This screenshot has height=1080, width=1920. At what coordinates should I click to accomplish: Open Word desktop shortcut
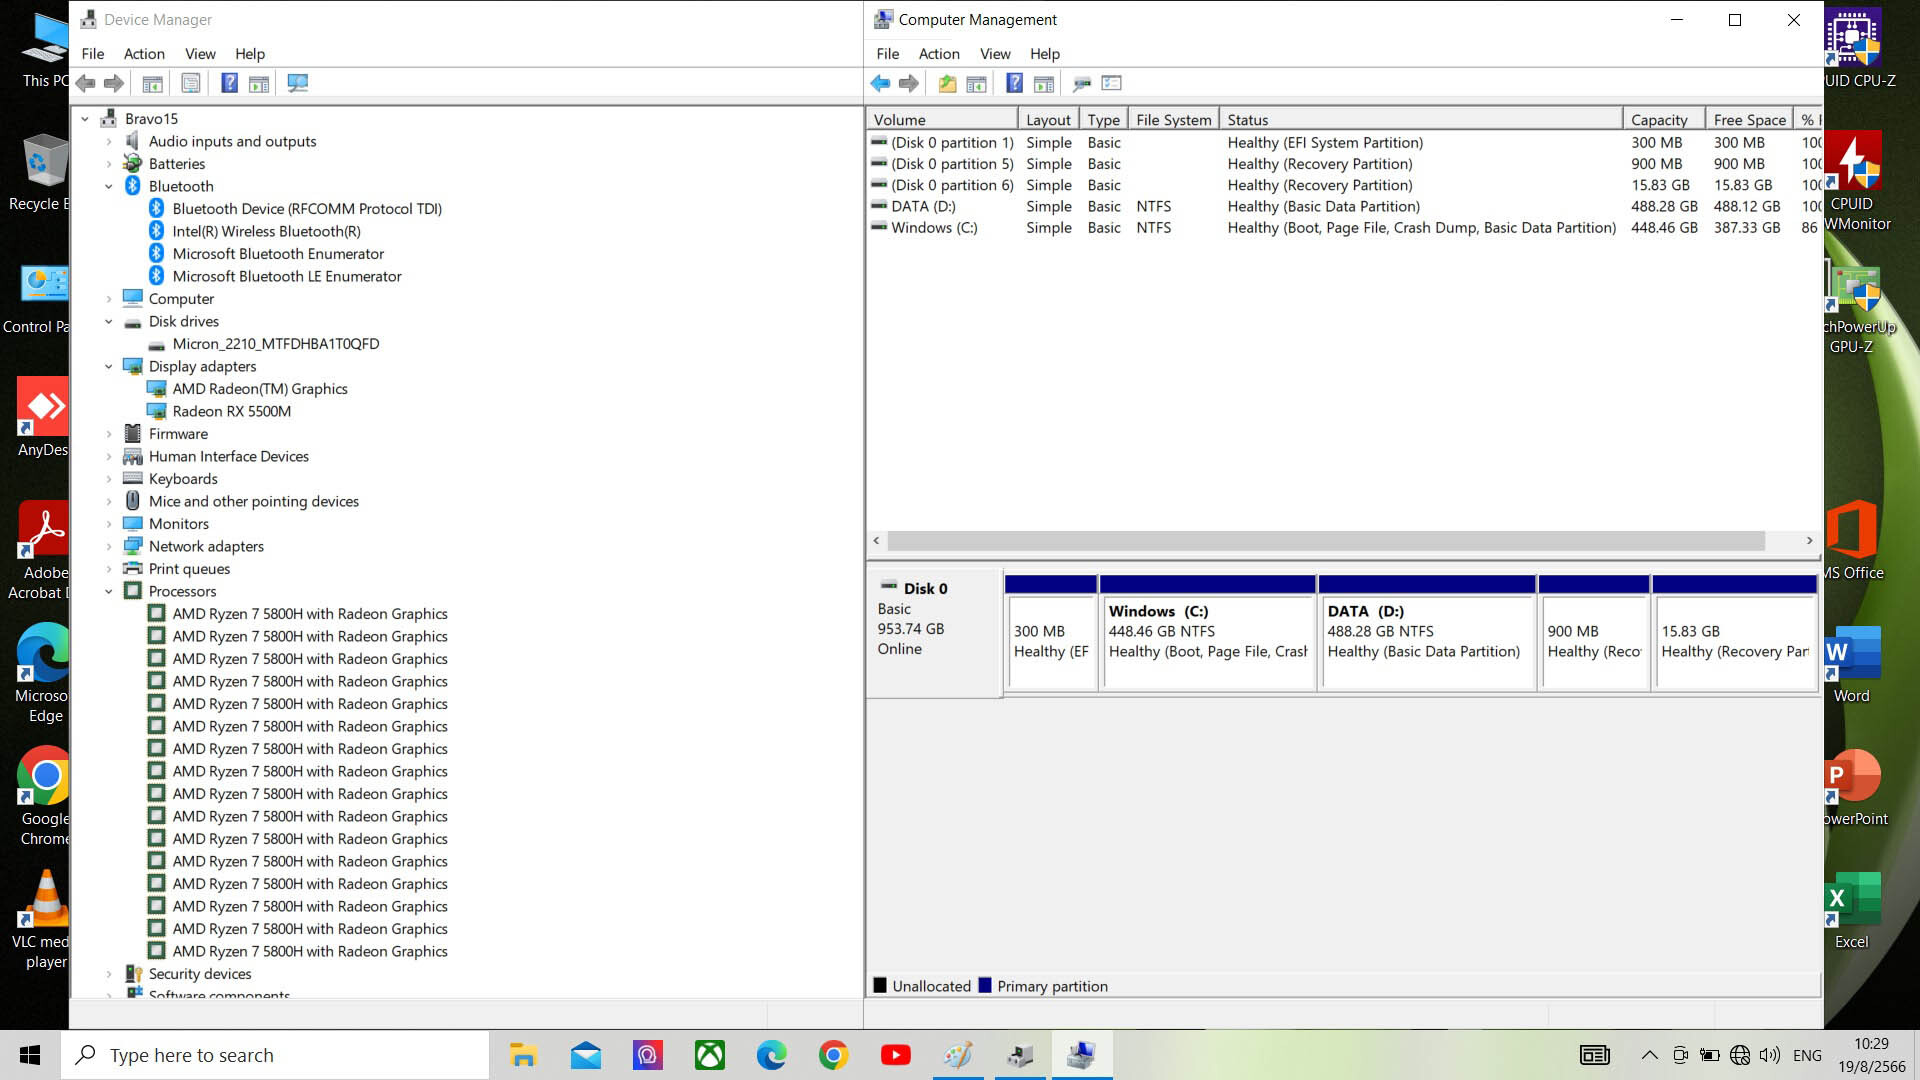click(1851, 665)
